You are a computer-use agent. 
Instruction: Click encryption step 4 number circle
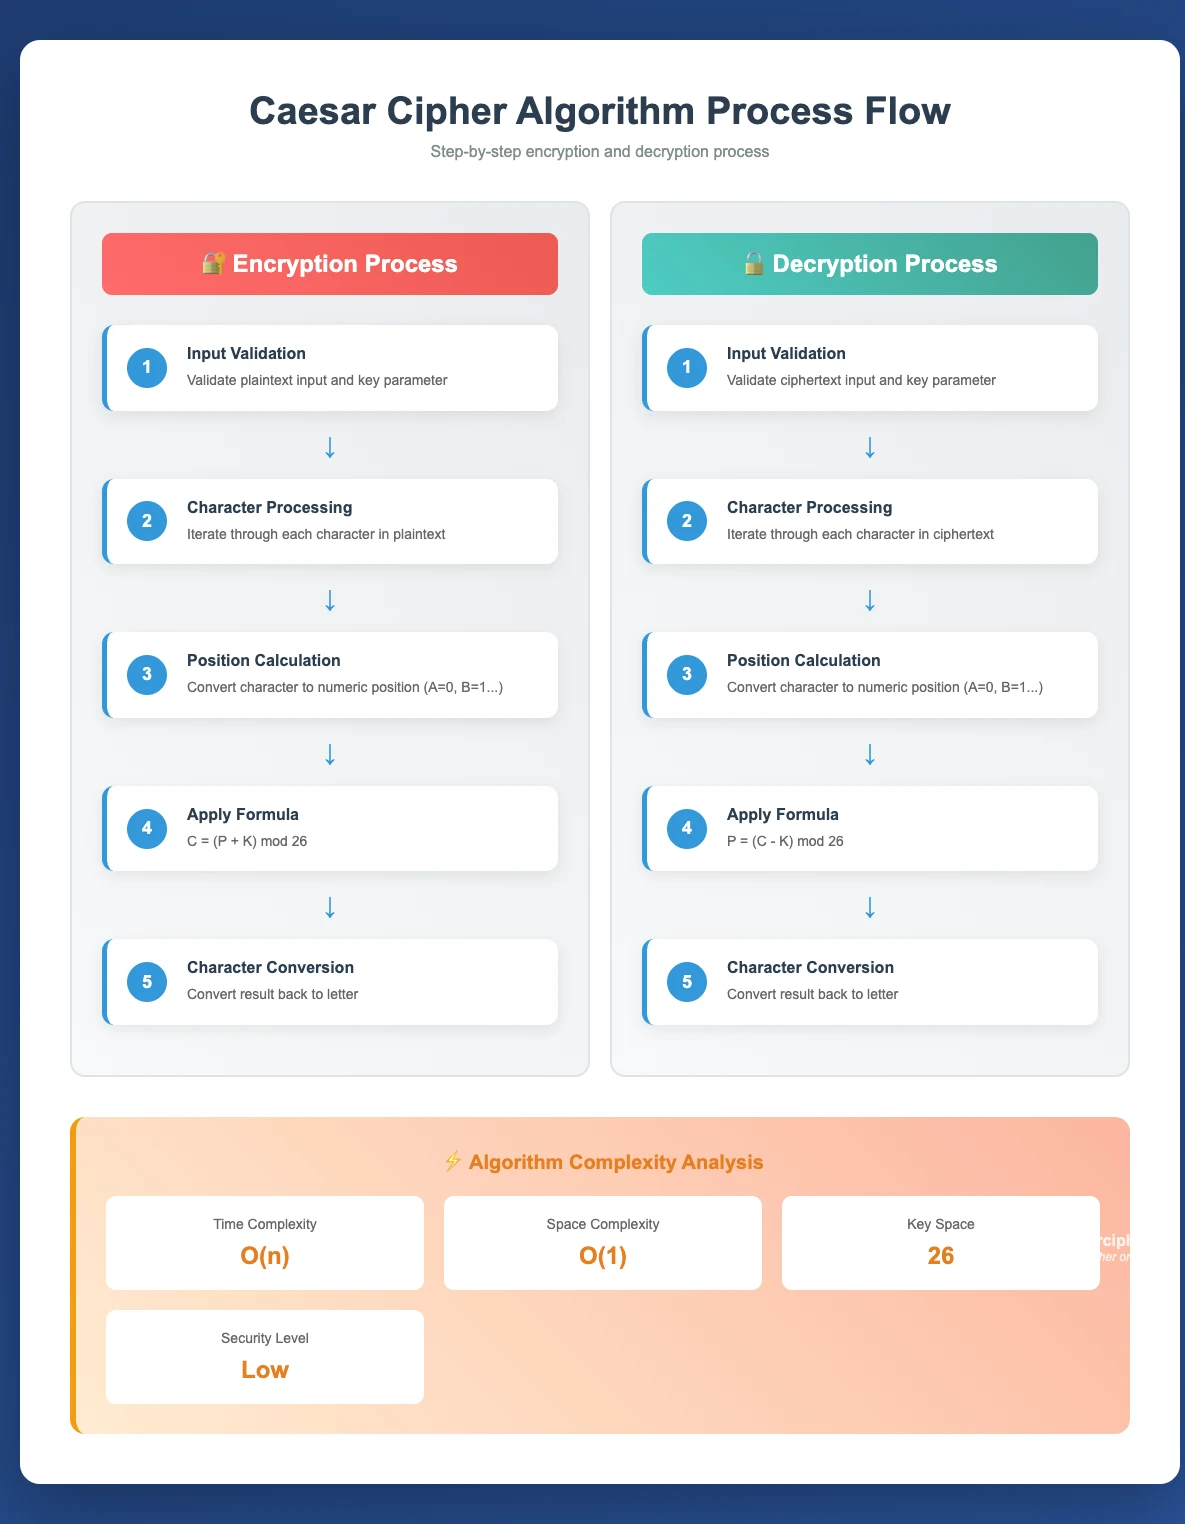click(147, 828)
